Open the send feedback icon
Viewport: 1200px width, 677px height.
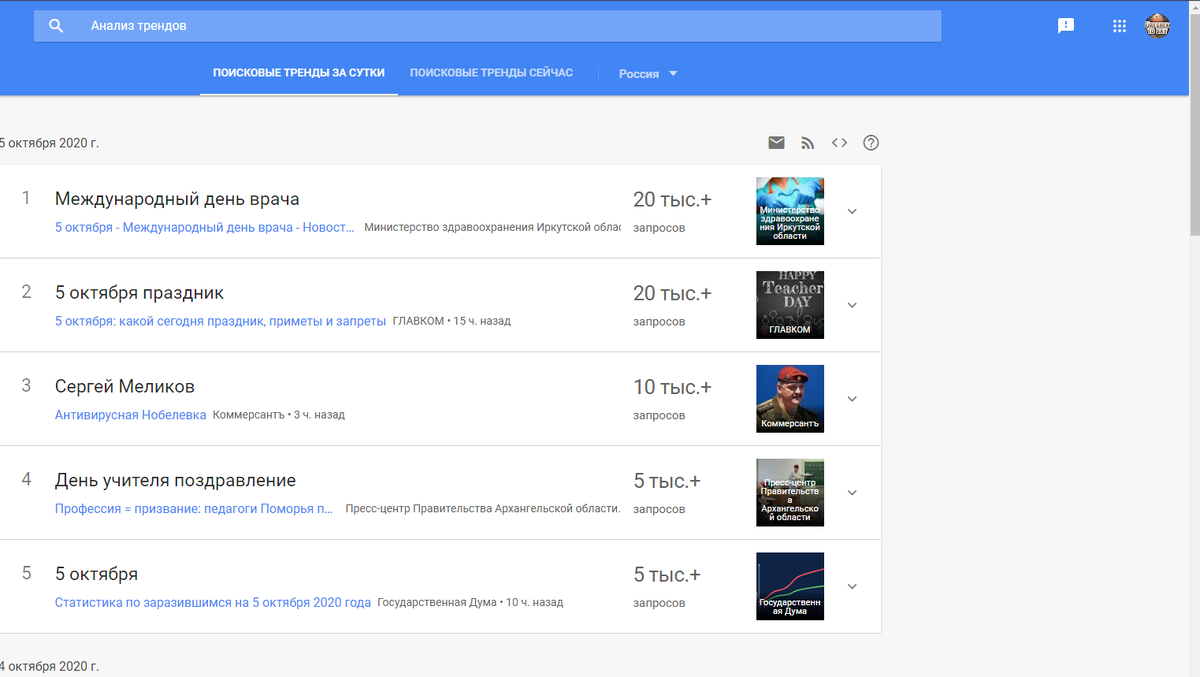[1066, 26]
